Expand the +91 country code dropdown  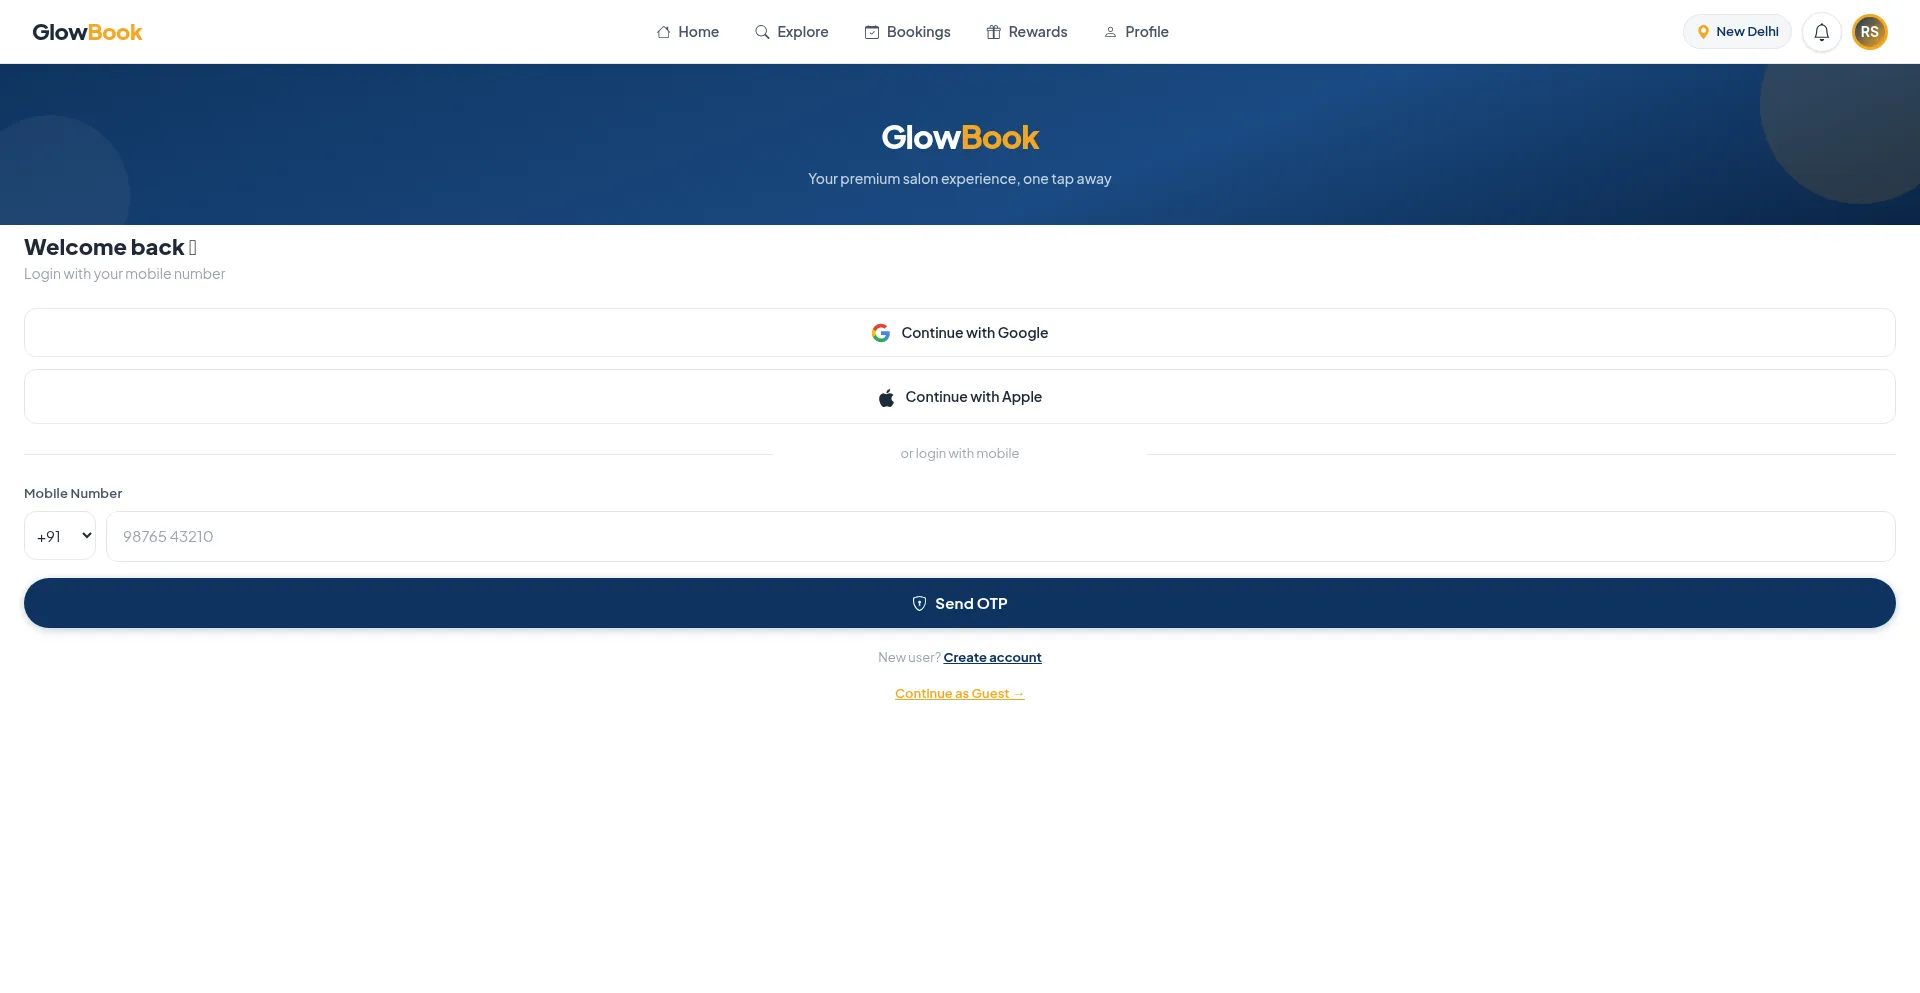click(60, 536)
